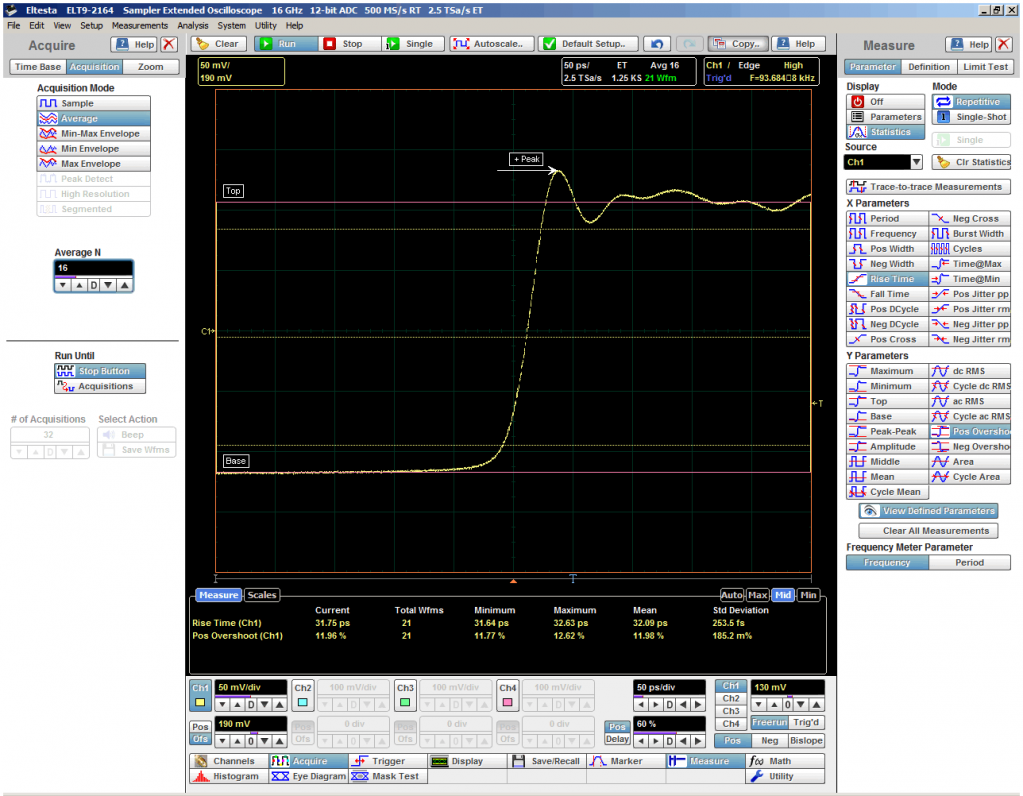1023x796 pixels.
Task: Select the Pos Overshoot Y parameter
Action: [970, 432]
